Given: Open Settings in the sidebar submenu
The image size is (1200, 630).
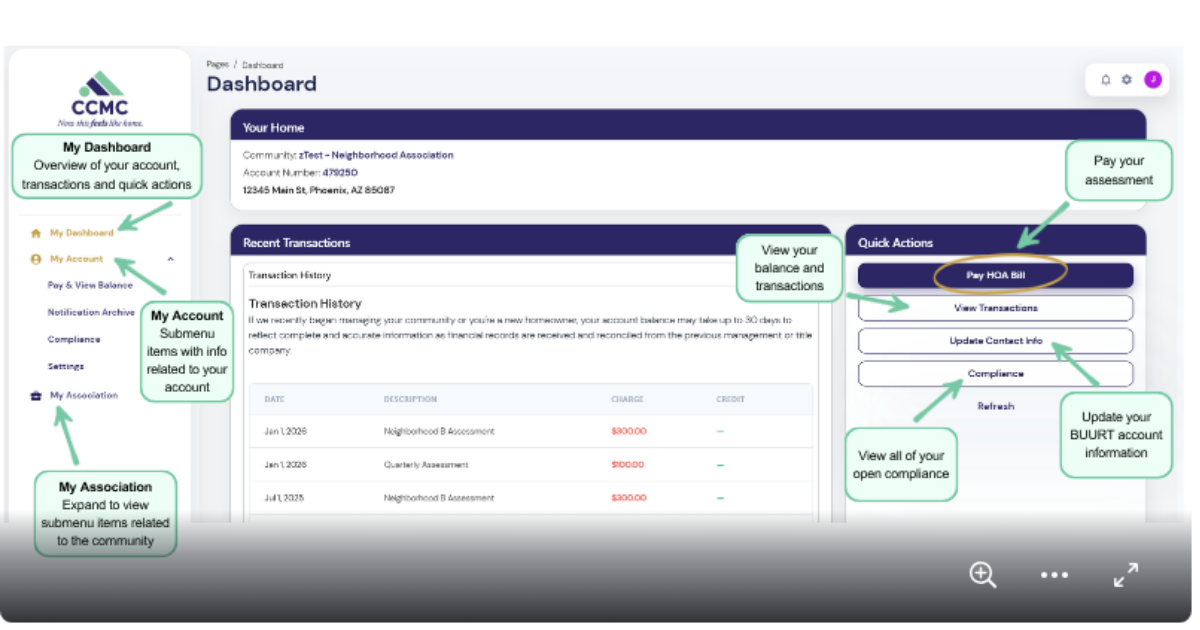Looking at the screenshot, I should click(66, 366).
